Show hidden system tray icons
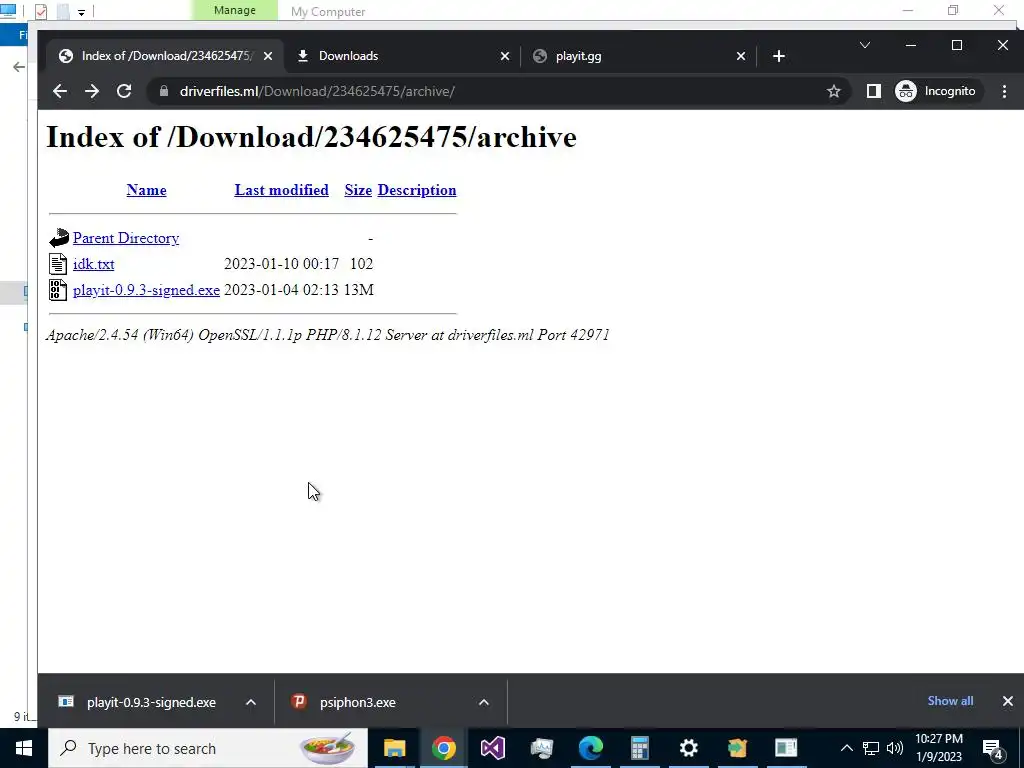The width and height of the screenshot is (1024, 768). pyautogui.click(x=846, y=748)
